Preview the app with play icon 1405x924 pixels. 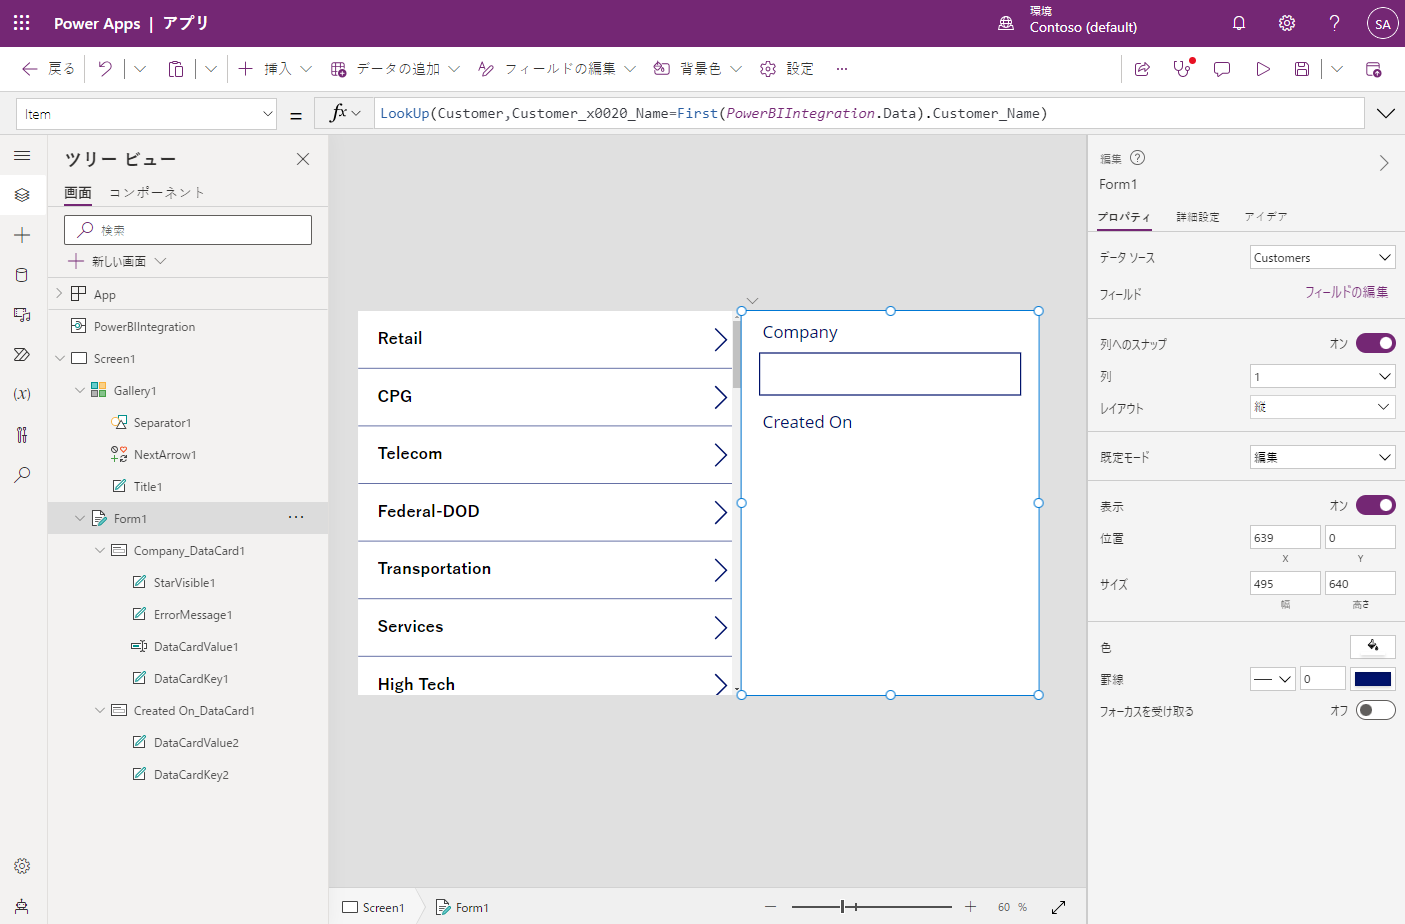click(1263, 69)
